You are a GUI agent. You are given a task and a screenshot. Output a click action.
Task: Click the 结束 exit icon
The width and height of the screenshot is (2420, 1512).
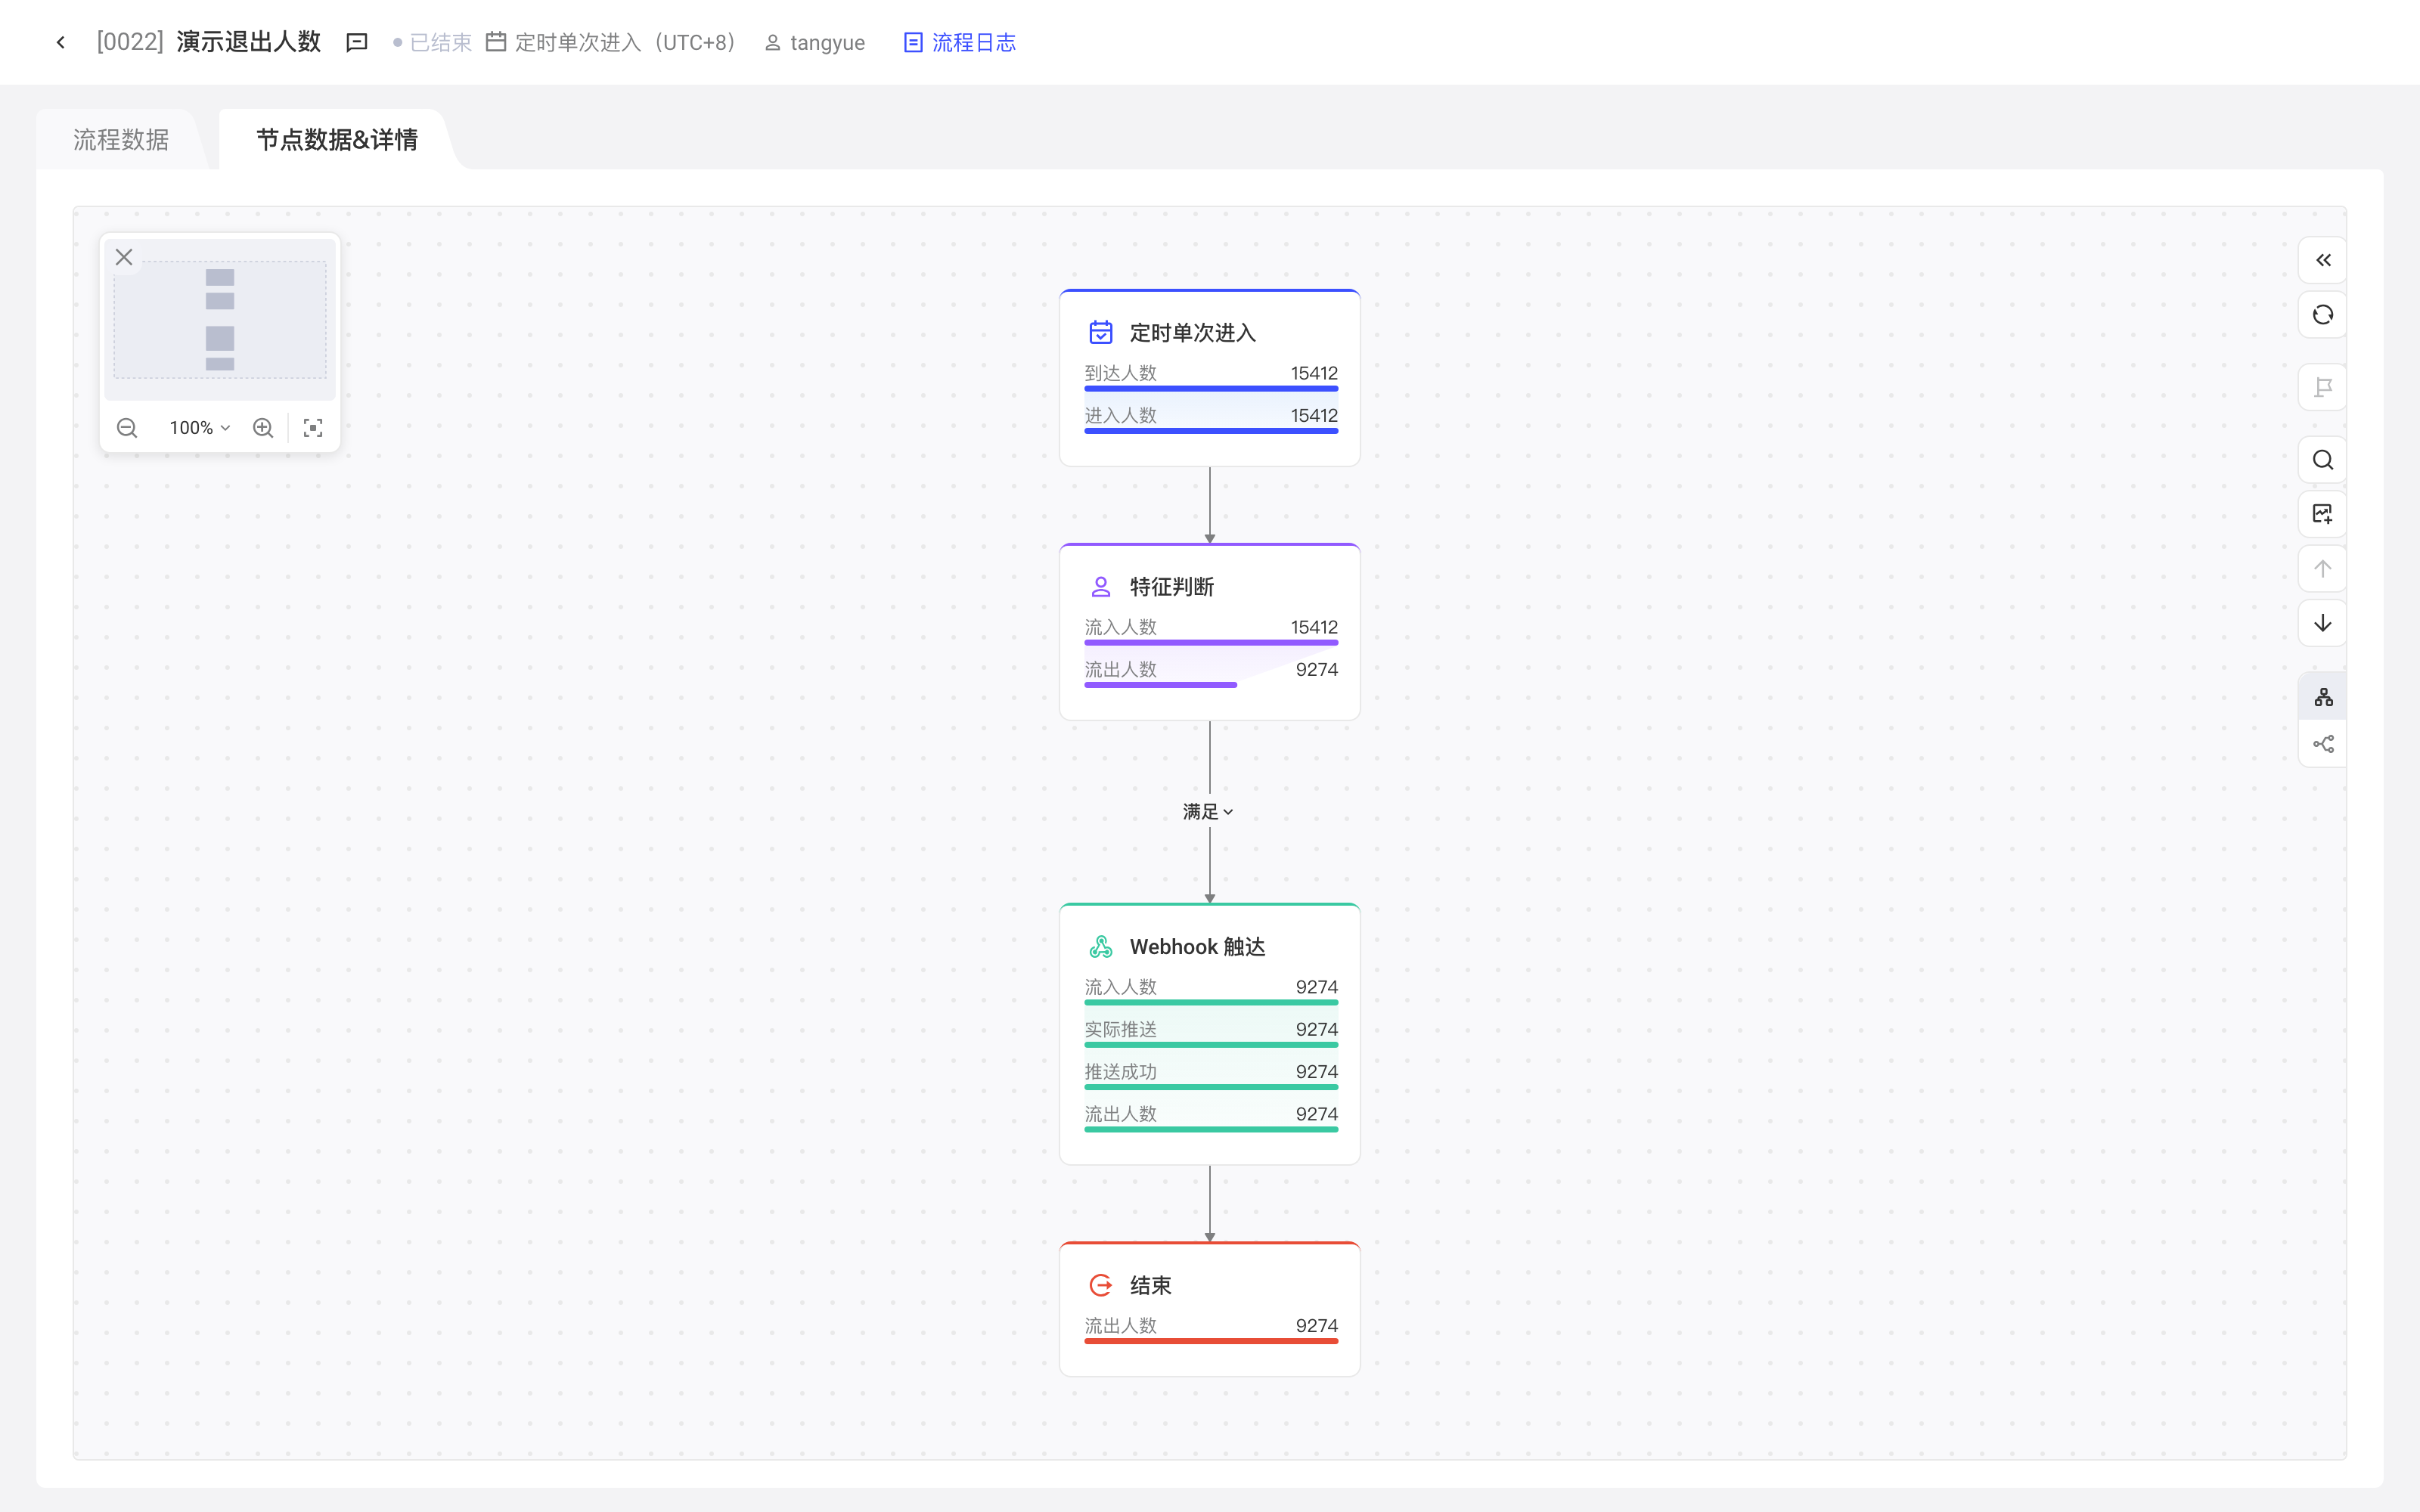coord(1101,1285)
